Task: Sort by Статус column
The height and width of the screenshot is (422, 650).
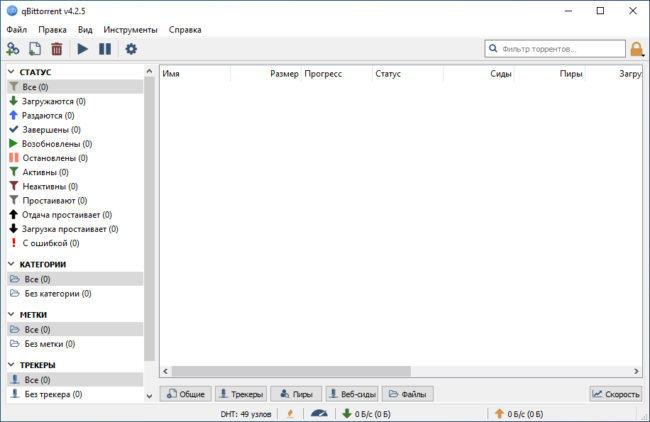Action: (407, 74)
